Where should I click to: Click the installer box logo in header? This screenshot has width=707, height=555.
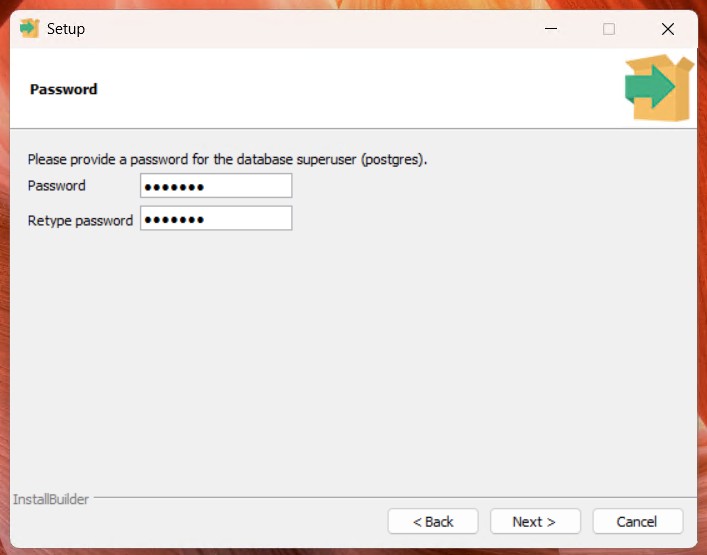click(x=659, y=87)
